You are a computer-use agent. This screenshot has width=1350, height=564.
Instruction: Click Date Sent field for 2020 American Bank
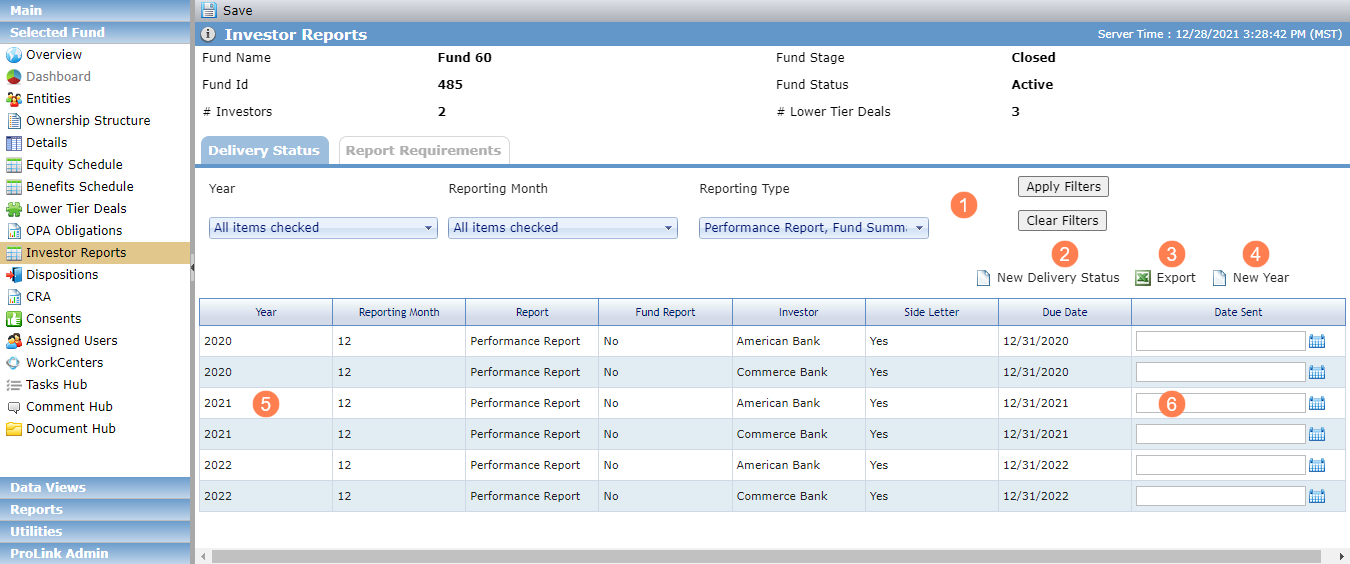[1221, 341]
